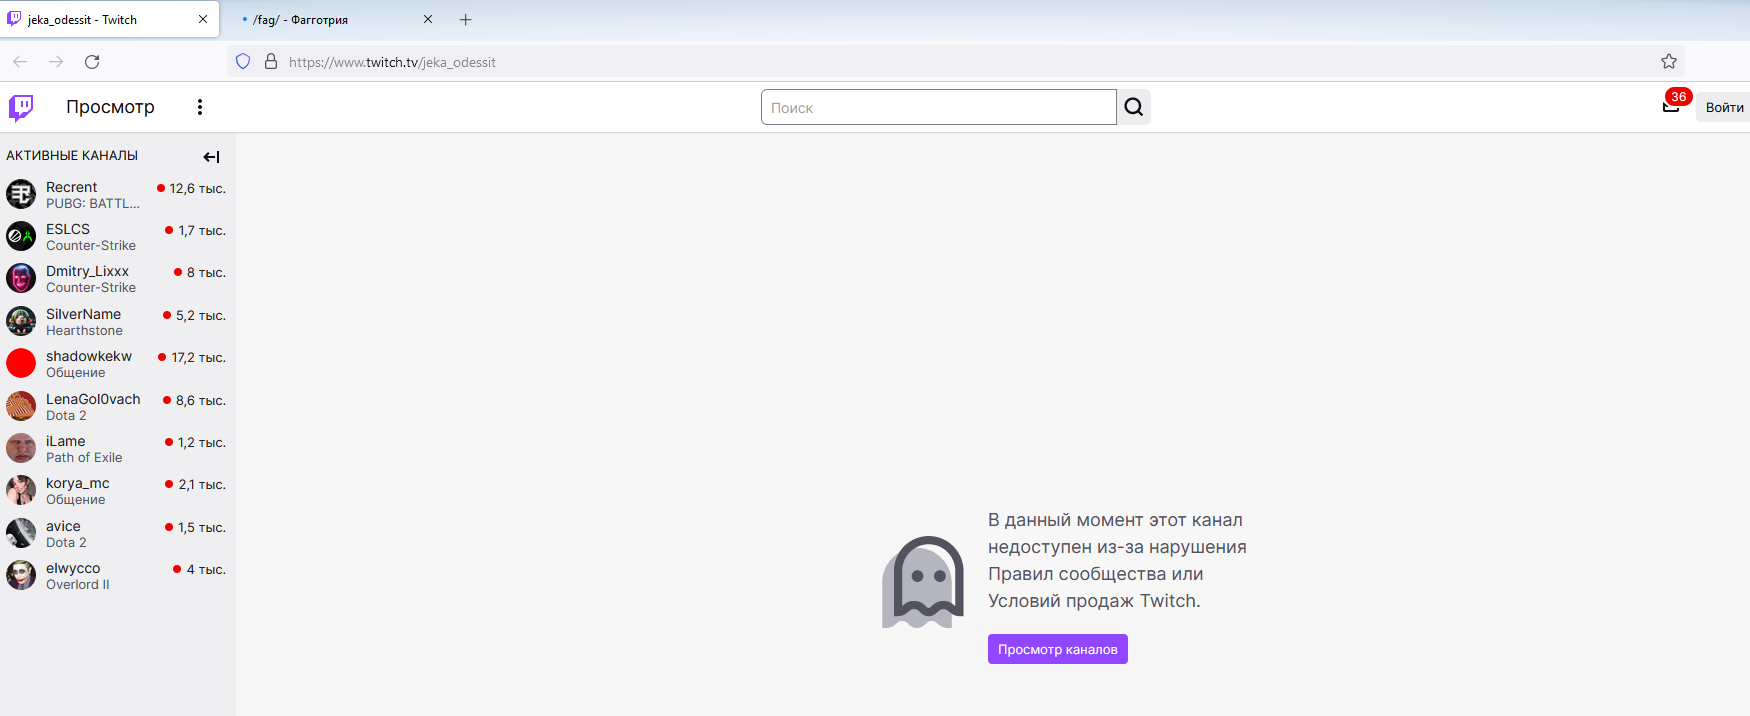Open korya_mc channel avatar
The height and width of the screenshot is (716, 1750).
click(21, 490)
